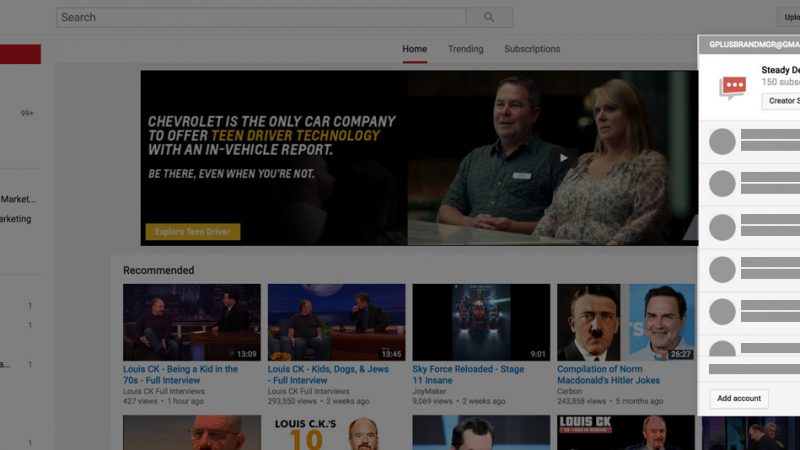The image size is (800, 450).
Task: Click the red Steady channel avatar icon
Action: 733,87
